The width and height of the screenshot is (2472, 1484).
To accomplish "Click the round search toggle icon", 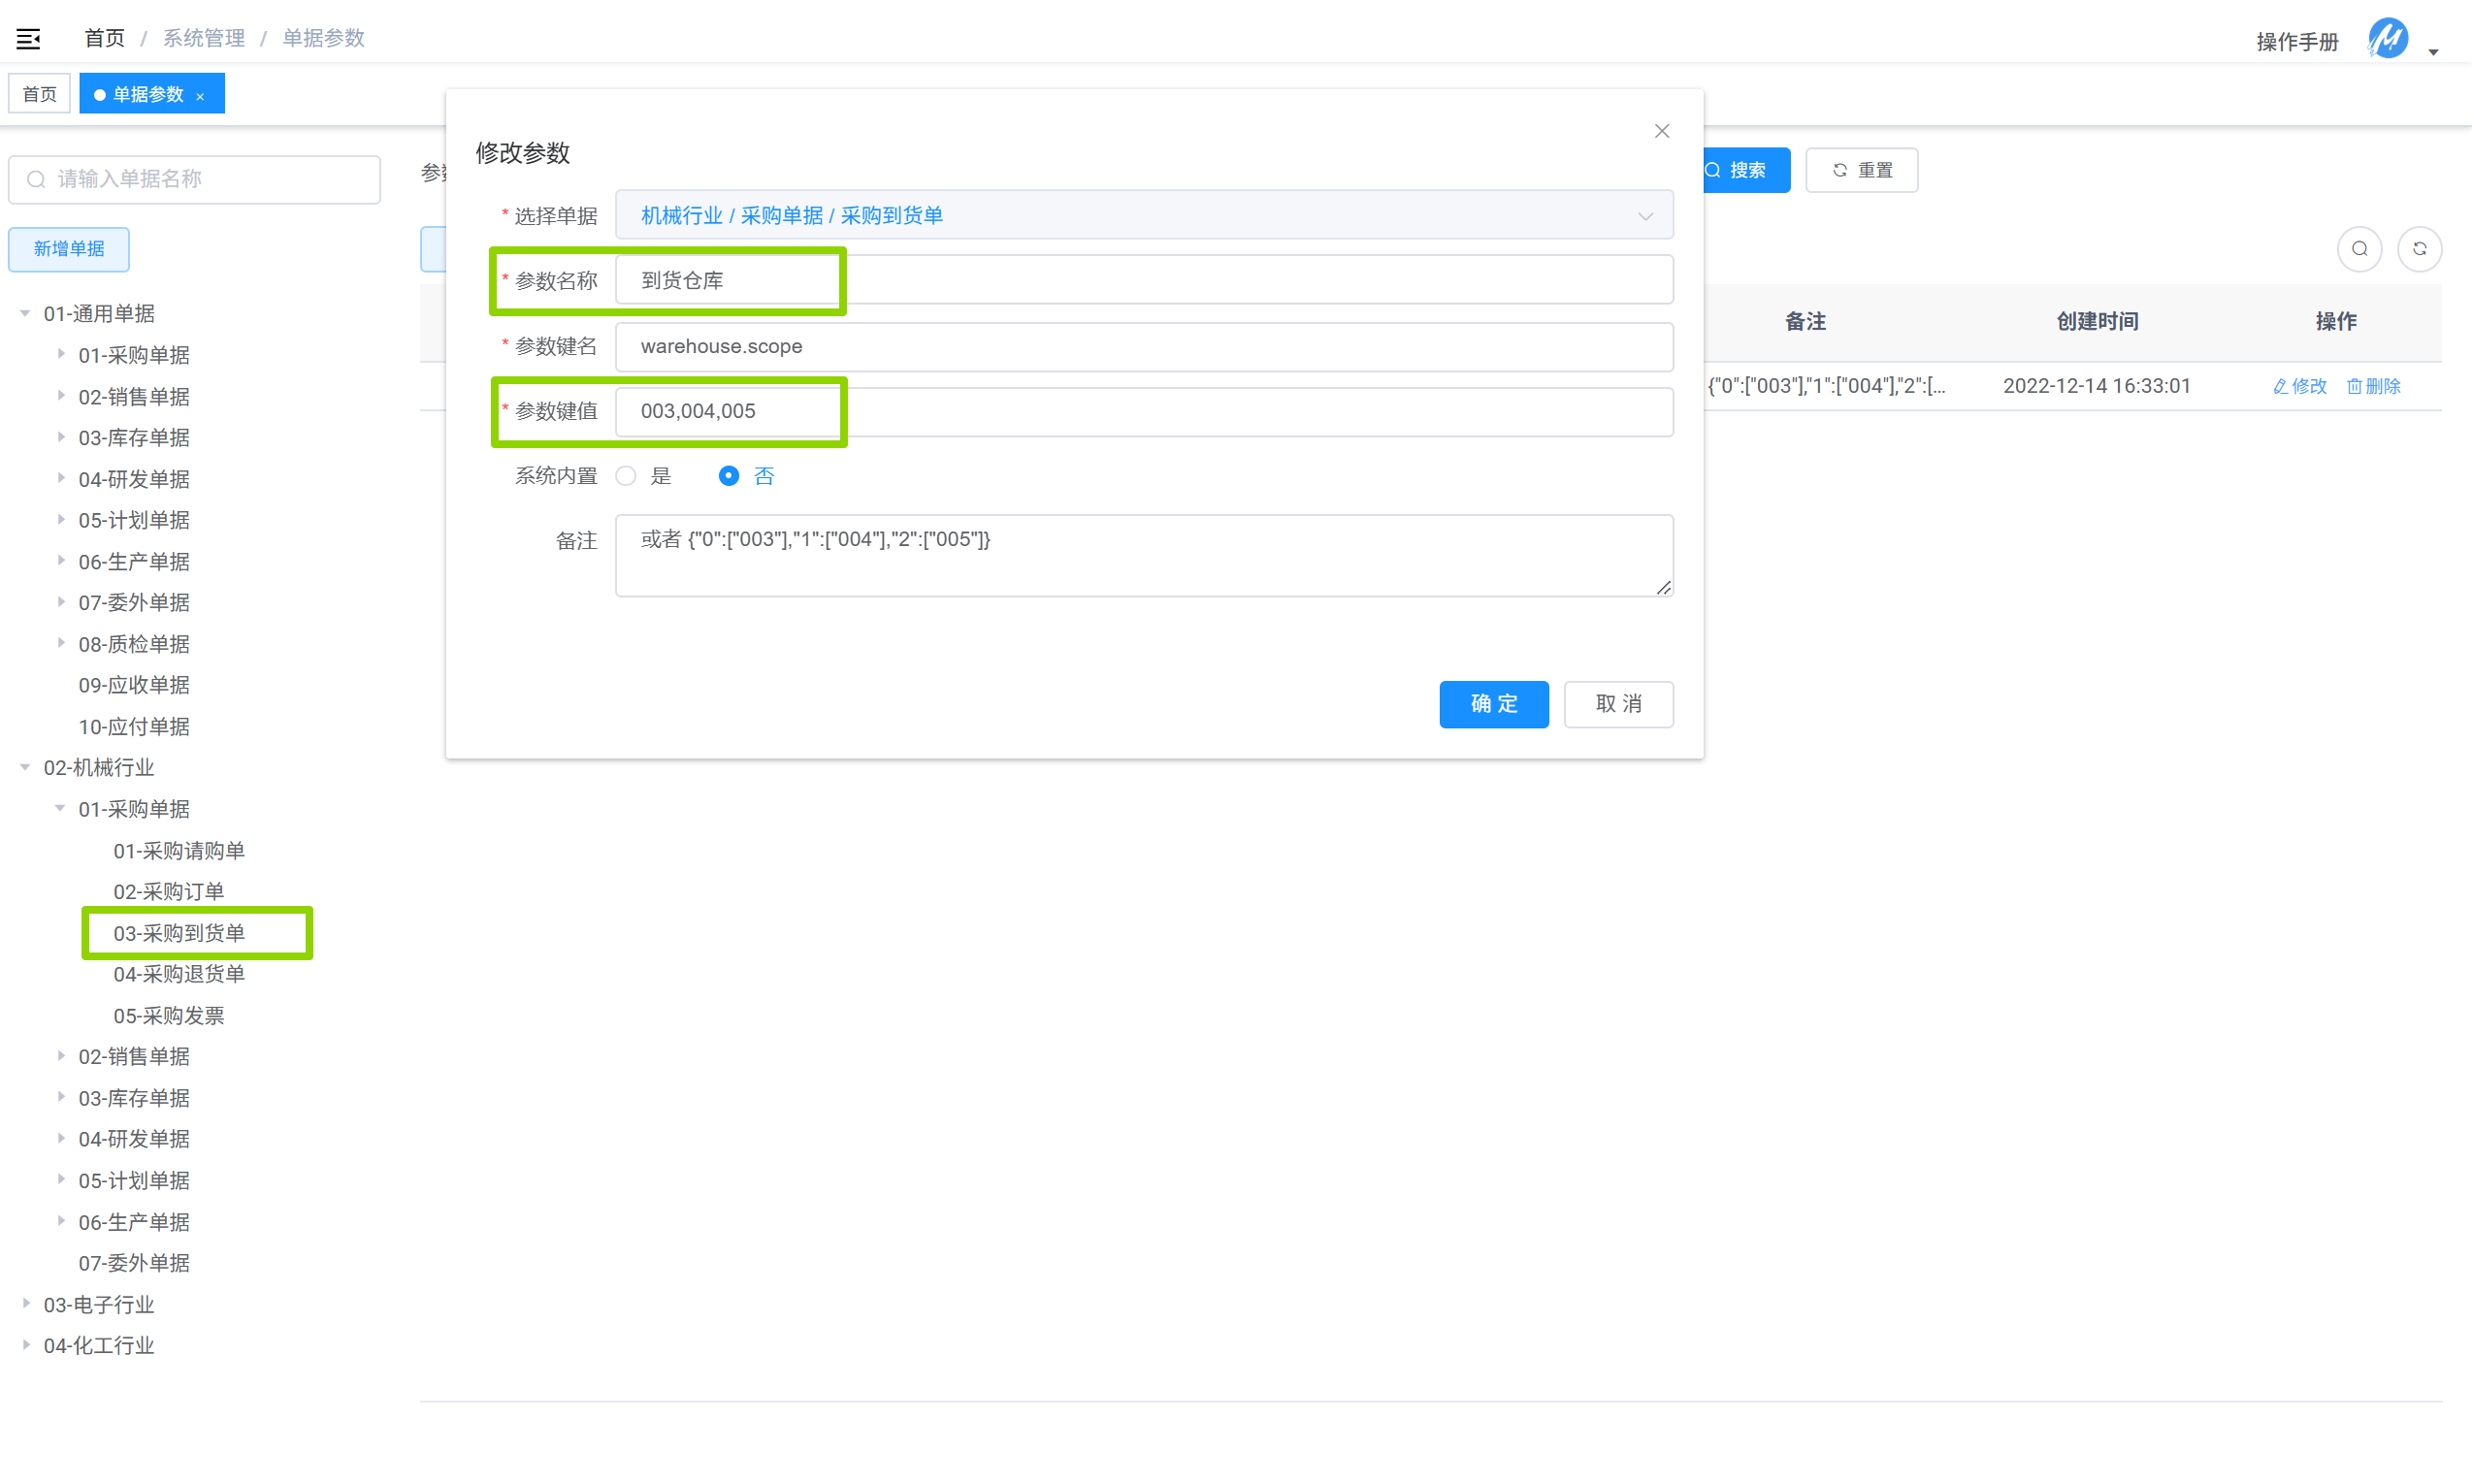I will tap(2359, 249).
